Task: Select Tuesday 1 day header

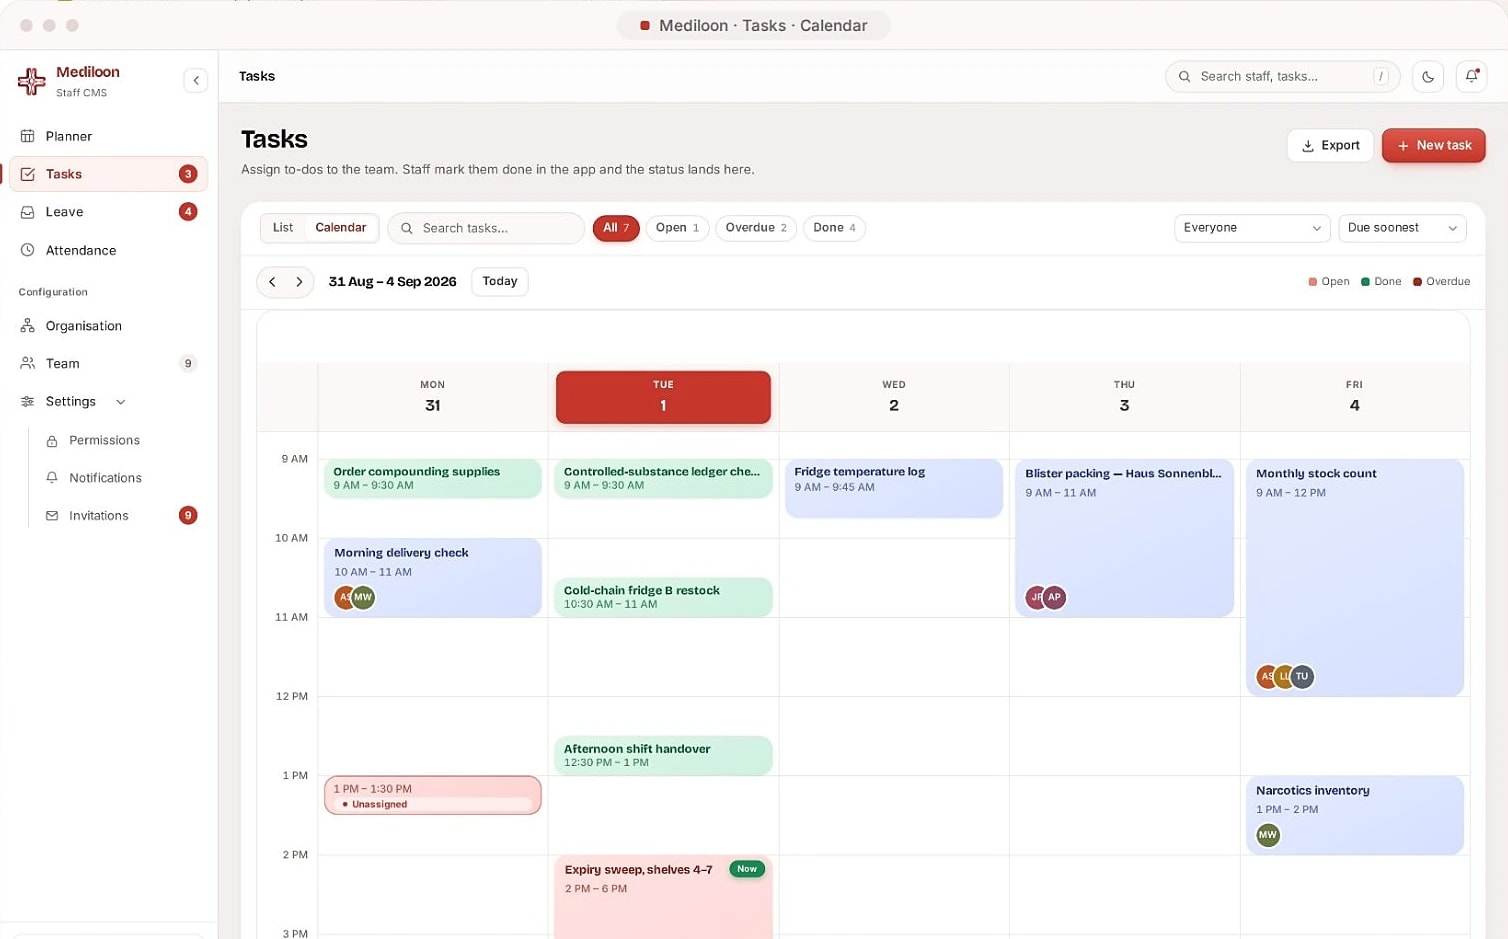Action: (663, 397)
